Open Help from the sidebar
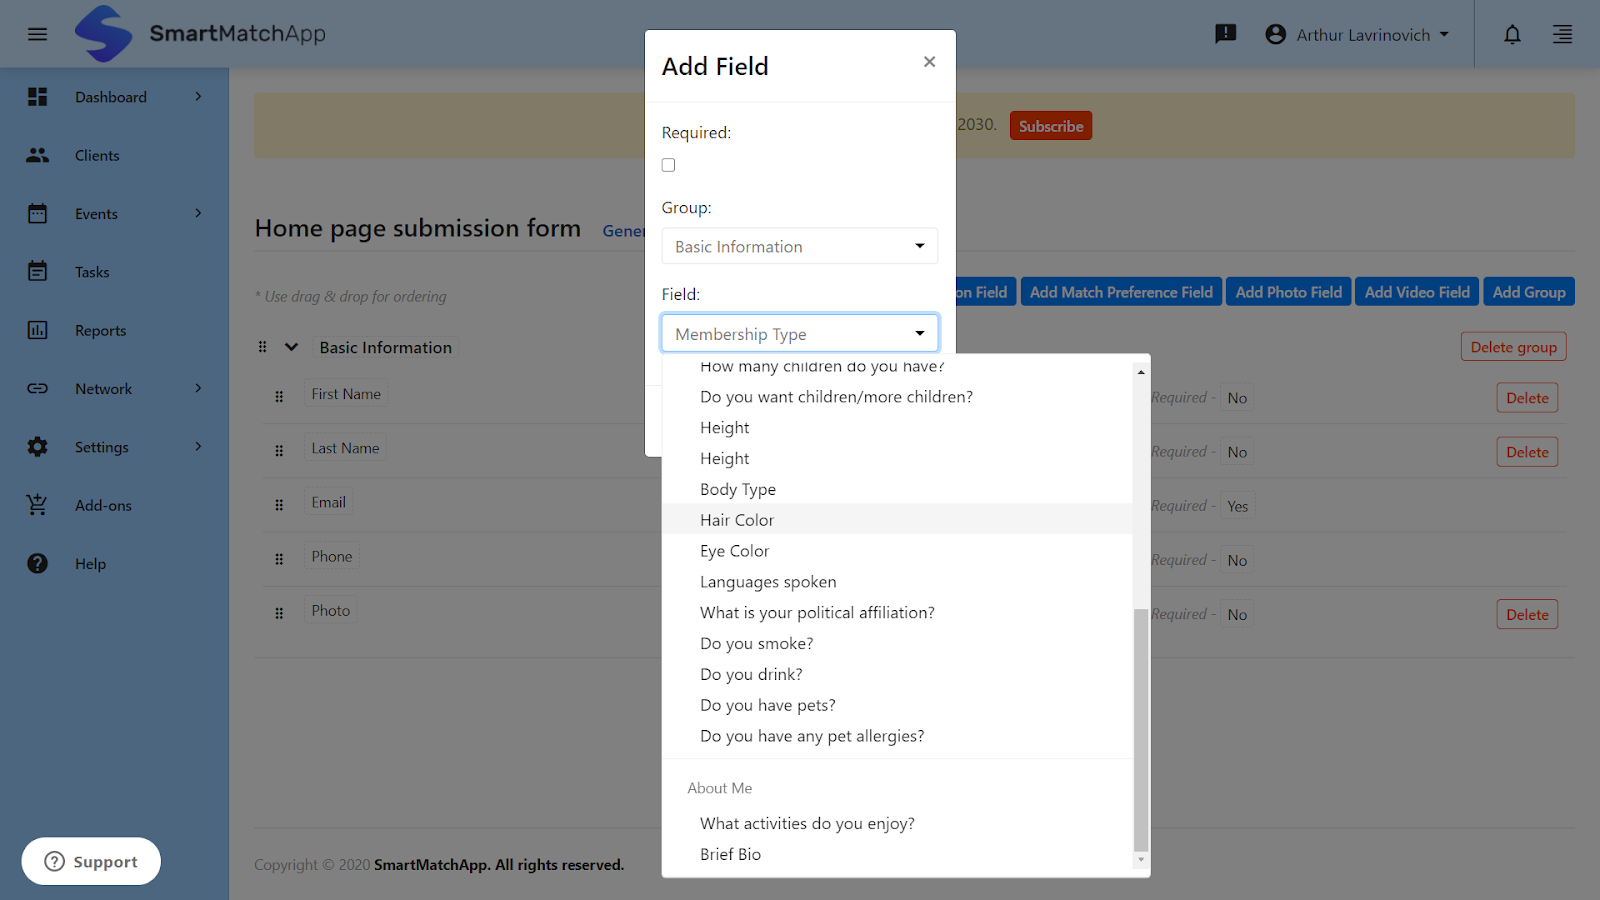This screenshot has width=1600, height=900. (90, 563)
